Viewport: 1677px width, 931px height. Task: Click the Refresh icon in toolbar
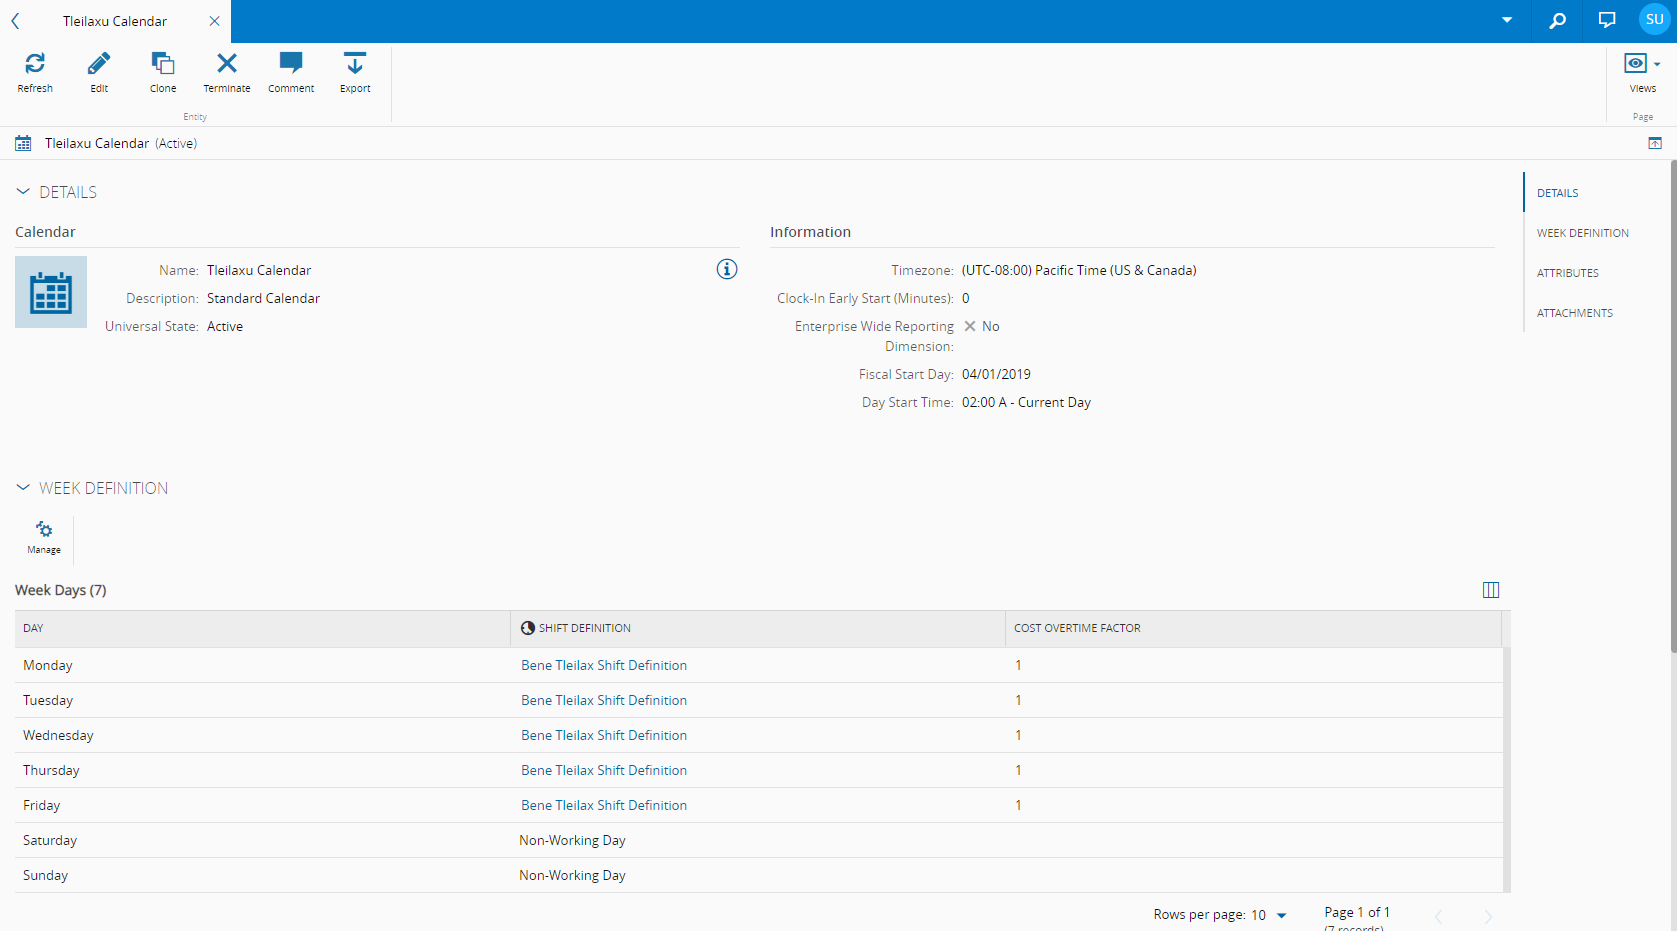pos(35,72)
